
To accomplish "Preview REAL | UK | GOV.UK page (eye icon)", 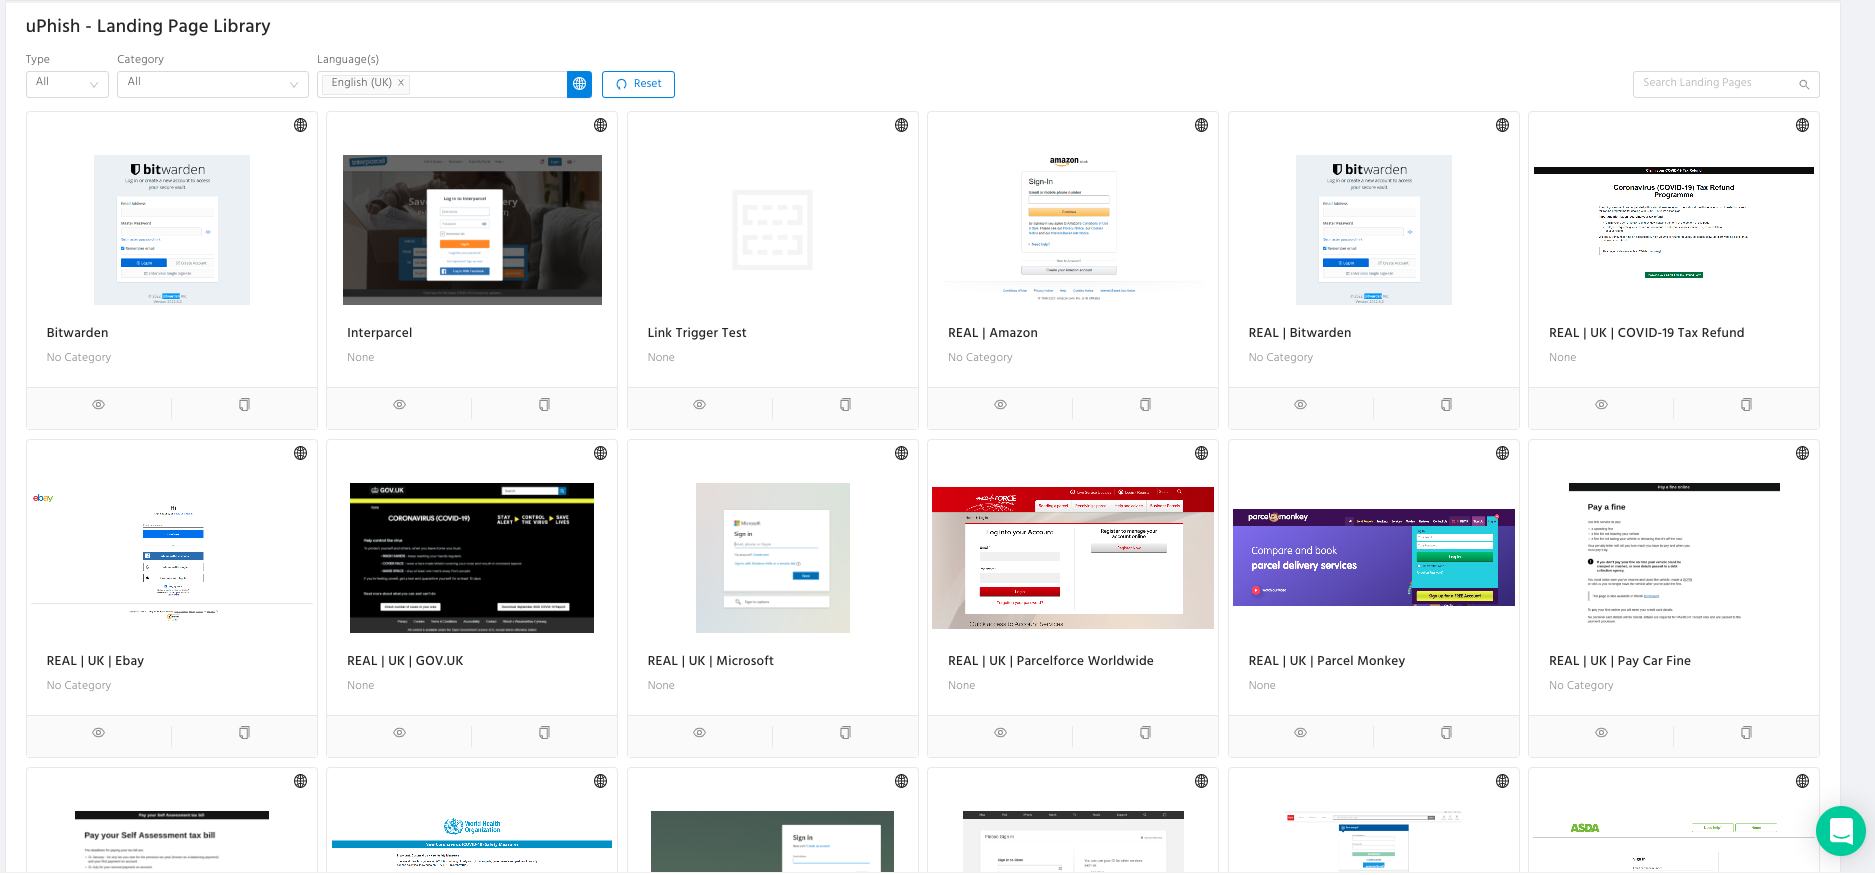I will [399, 733].
